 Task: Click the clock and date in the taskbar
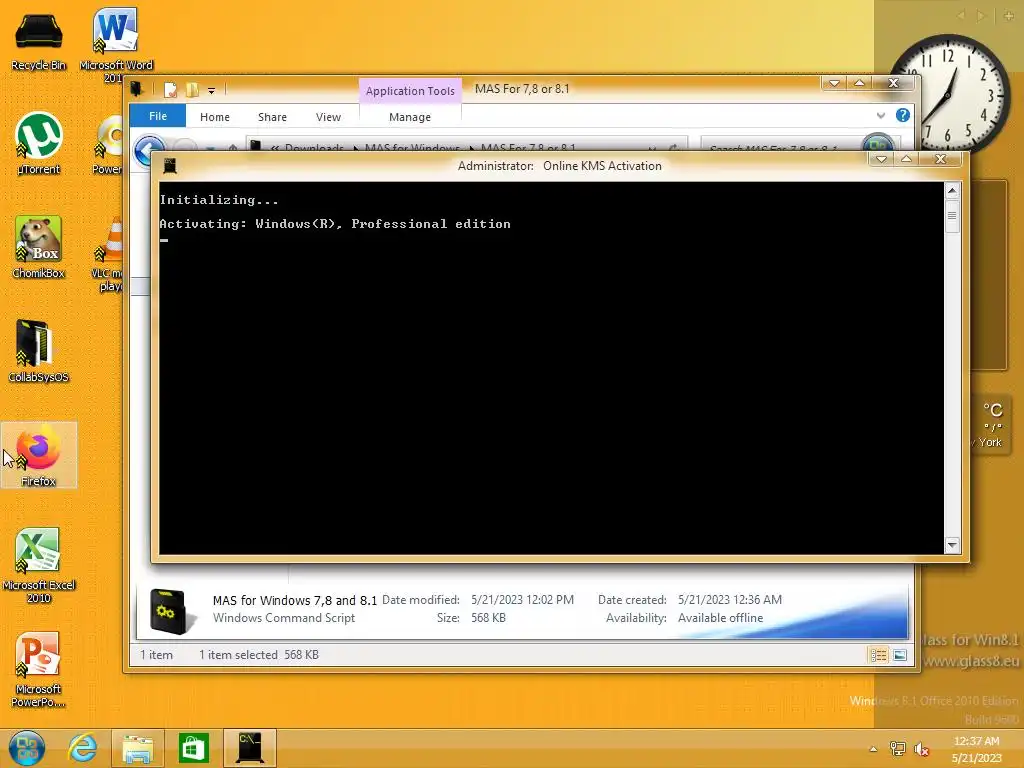[976, 749]
